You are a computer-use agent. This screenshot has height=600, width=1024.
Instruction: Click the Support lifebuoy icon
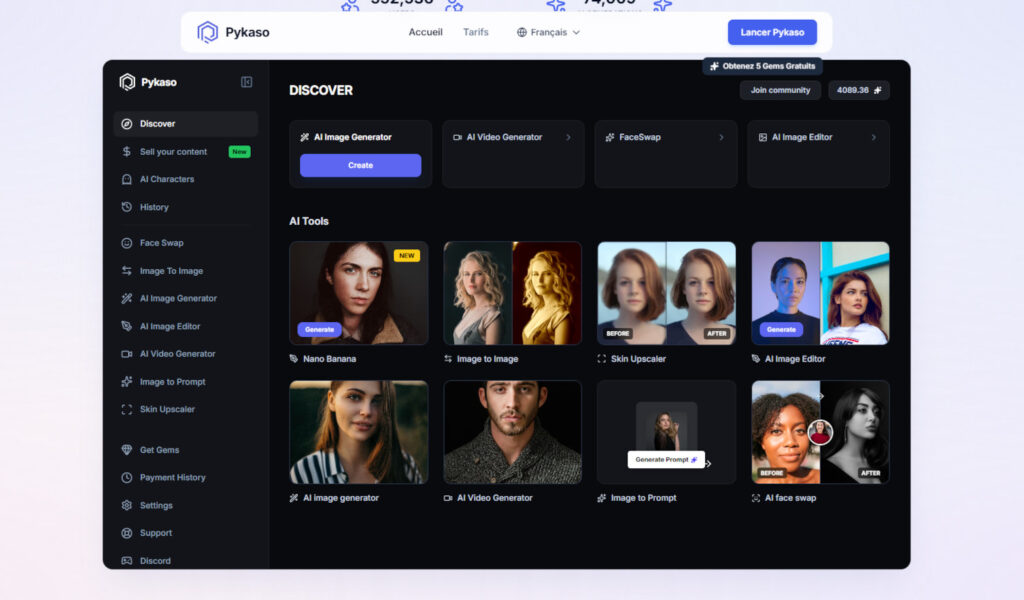pos(127,533)
